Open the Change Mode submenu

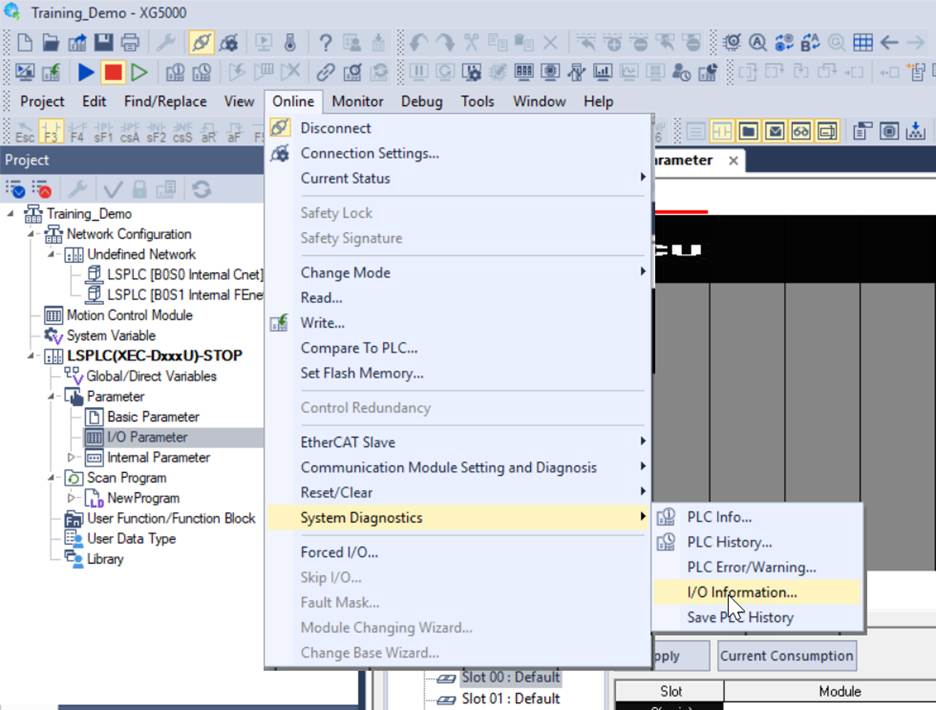[458, 273]
